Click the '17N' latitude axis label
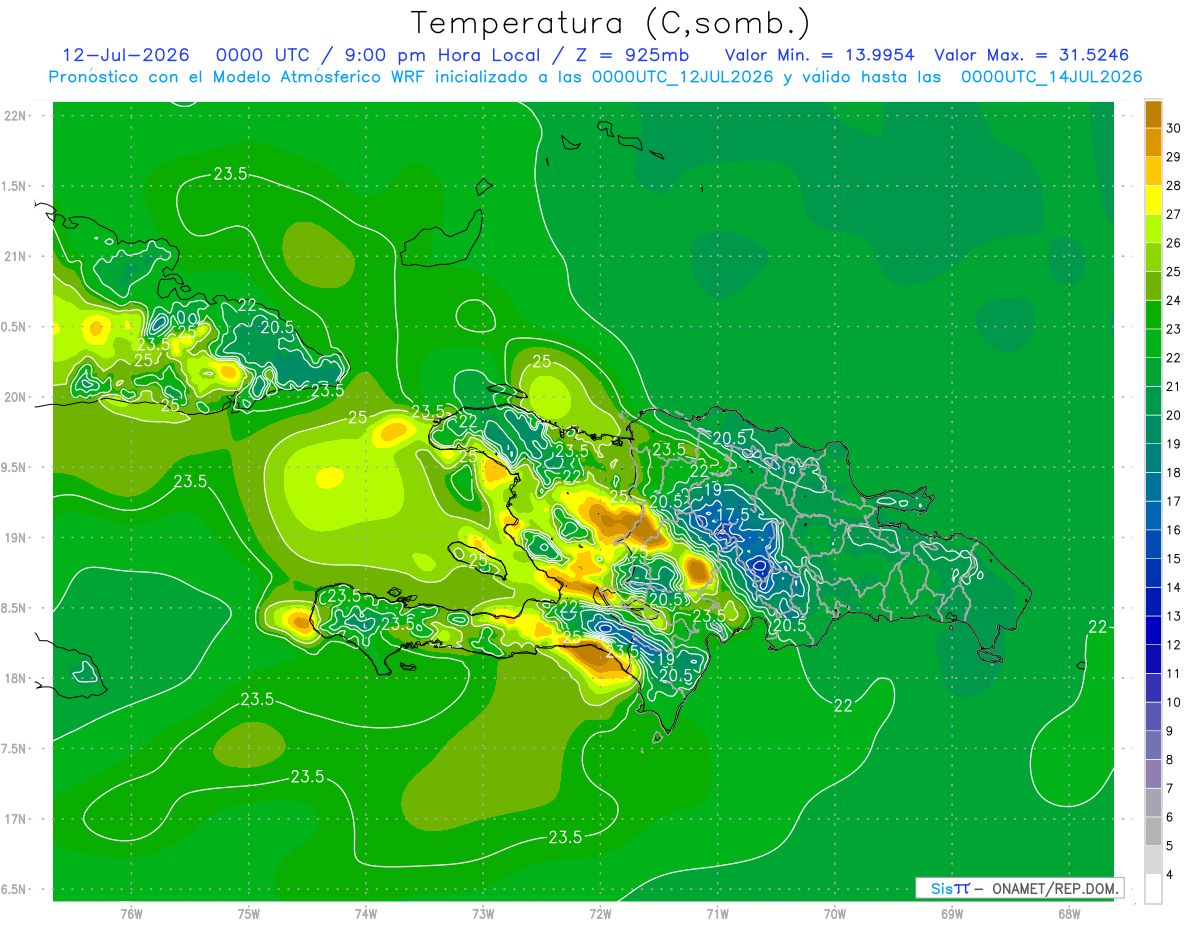Image resolution: width=1200 pixels, height=927 pixels. point(15,819)
